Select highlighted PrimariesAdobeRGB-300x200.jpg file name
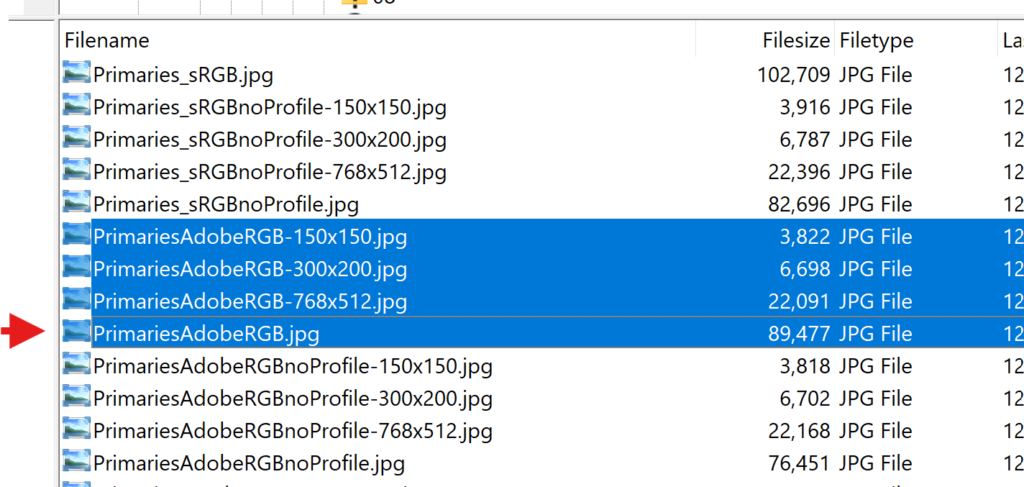 250,270
